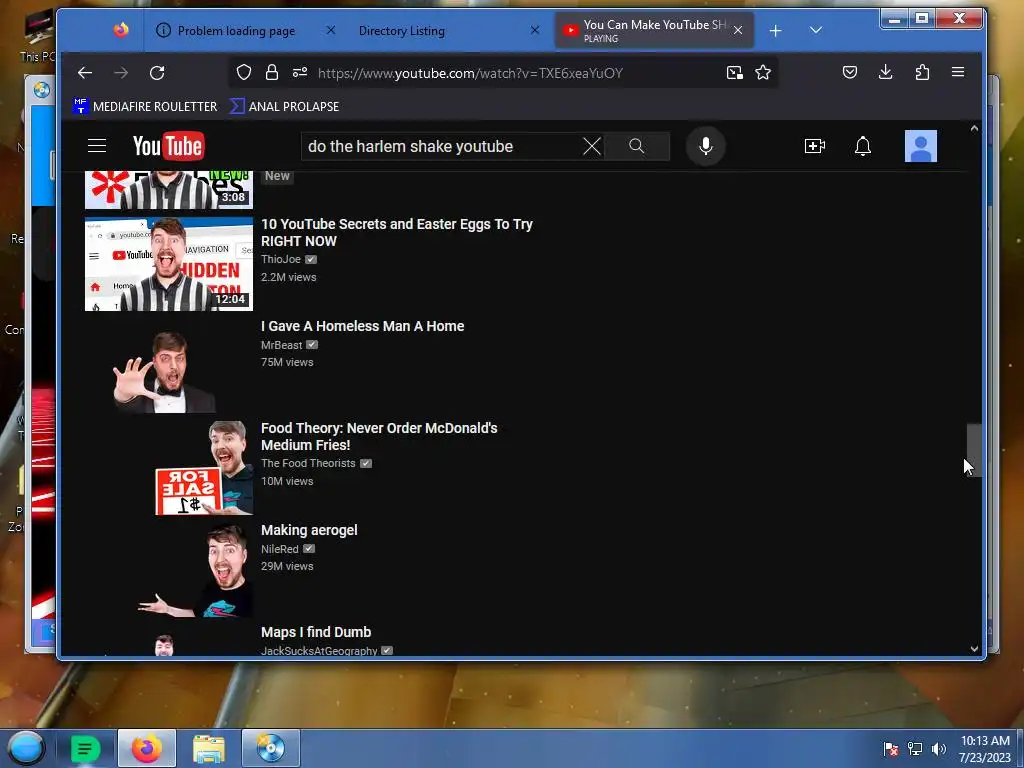Clear the YouTube search box text

[592, 146]
